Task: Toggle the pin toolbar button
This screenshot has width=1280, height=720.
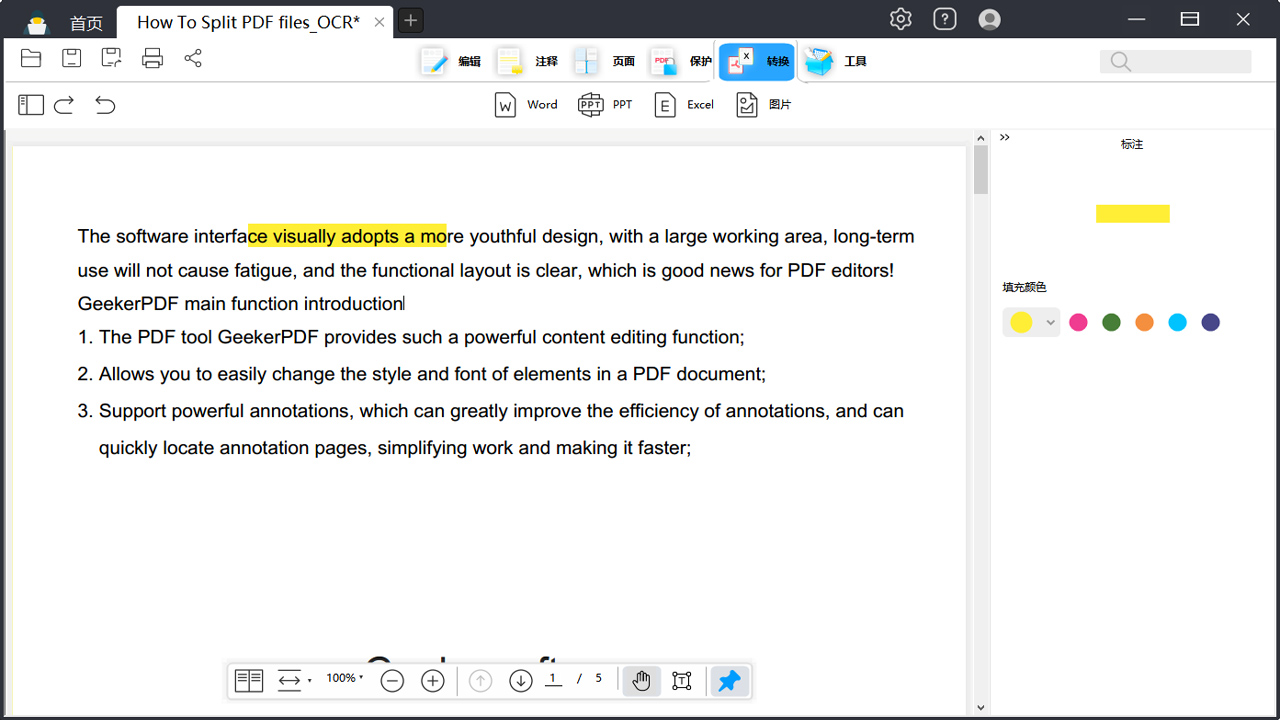Action: coord(730,681)
